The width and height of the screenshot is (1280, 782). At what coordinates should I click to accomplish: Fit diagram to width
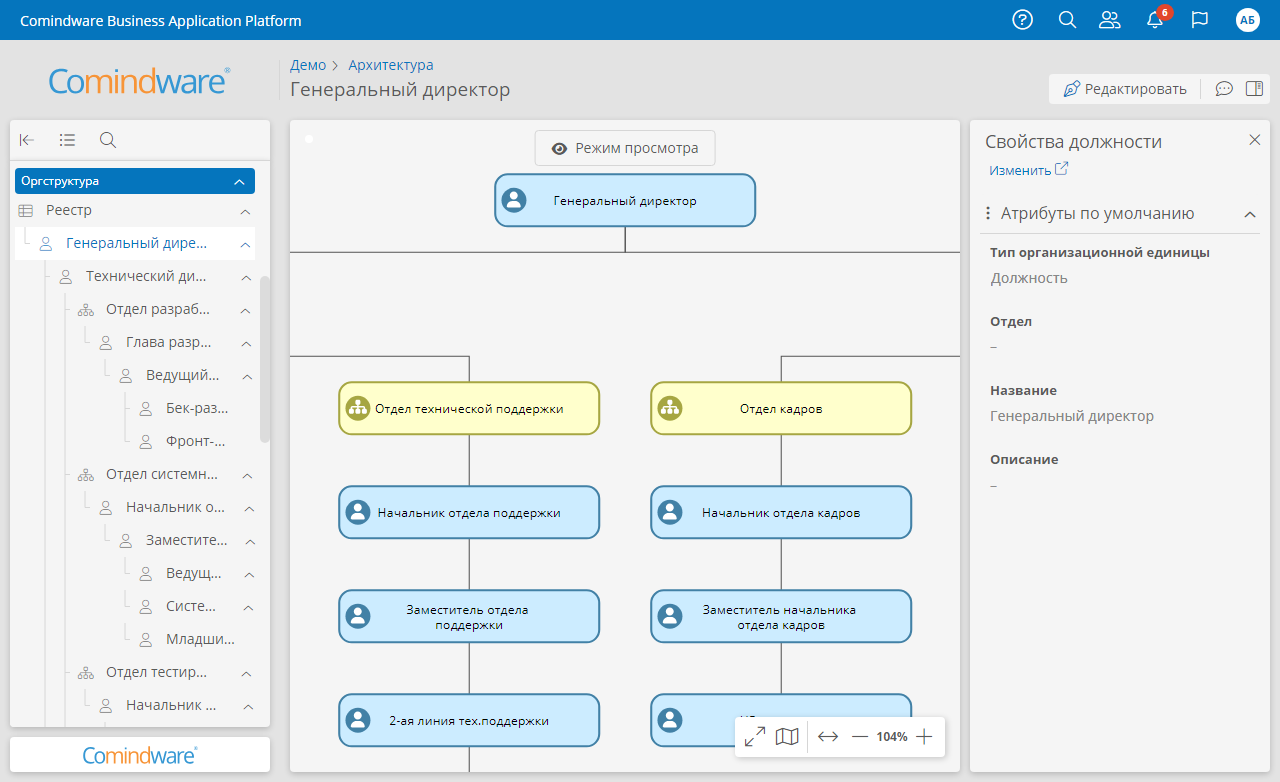[828, 737]
